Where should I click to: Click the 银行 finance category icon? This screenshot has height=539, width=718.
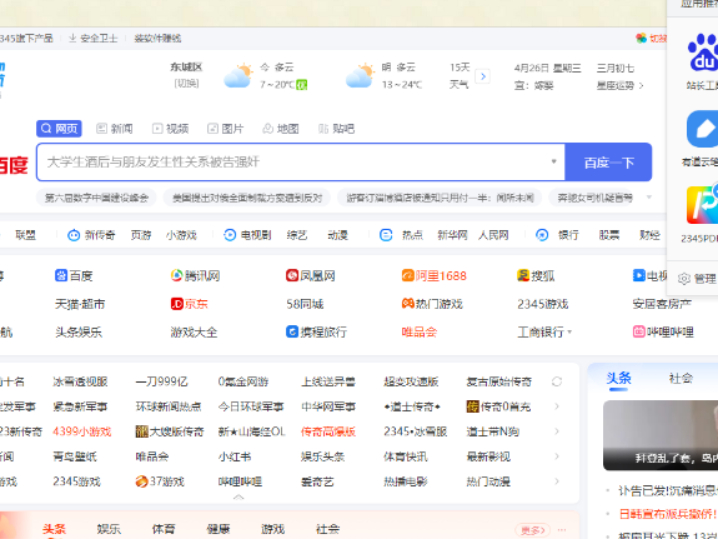[542, 235]
